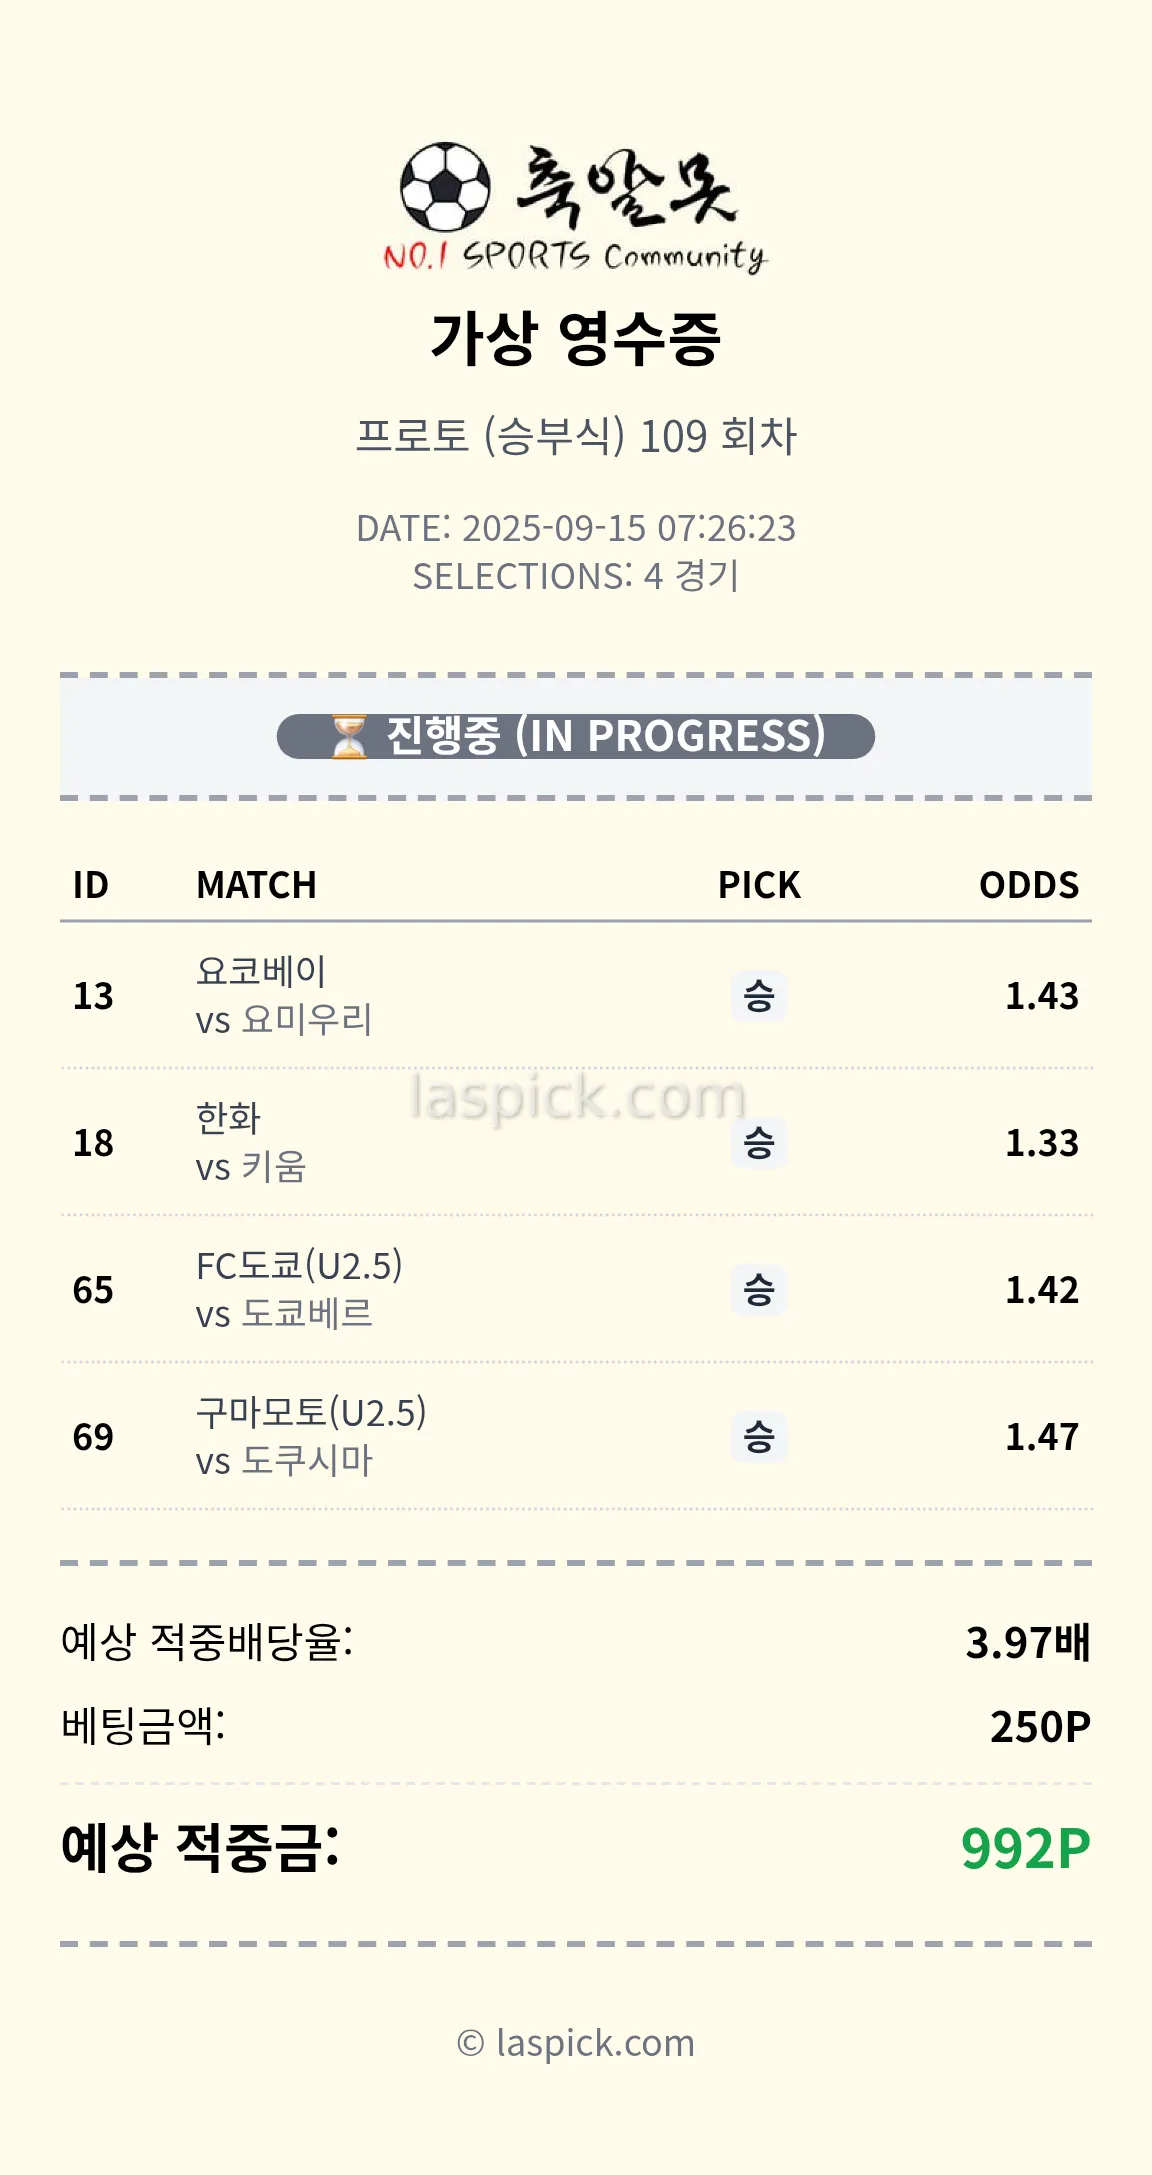Select the 승 pick for match 18
1152x2175 pixels.
point(759,1143)
